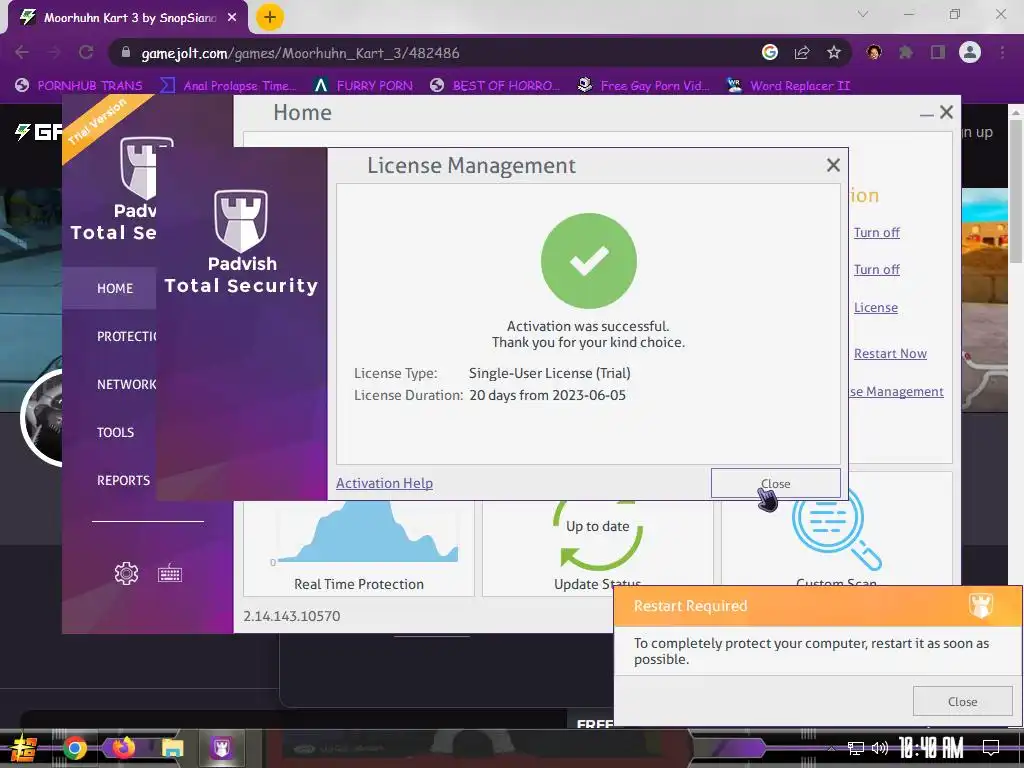Click the taskbar clock showing 10:40 AM
1024x768 pixels.
click(931, 748)
